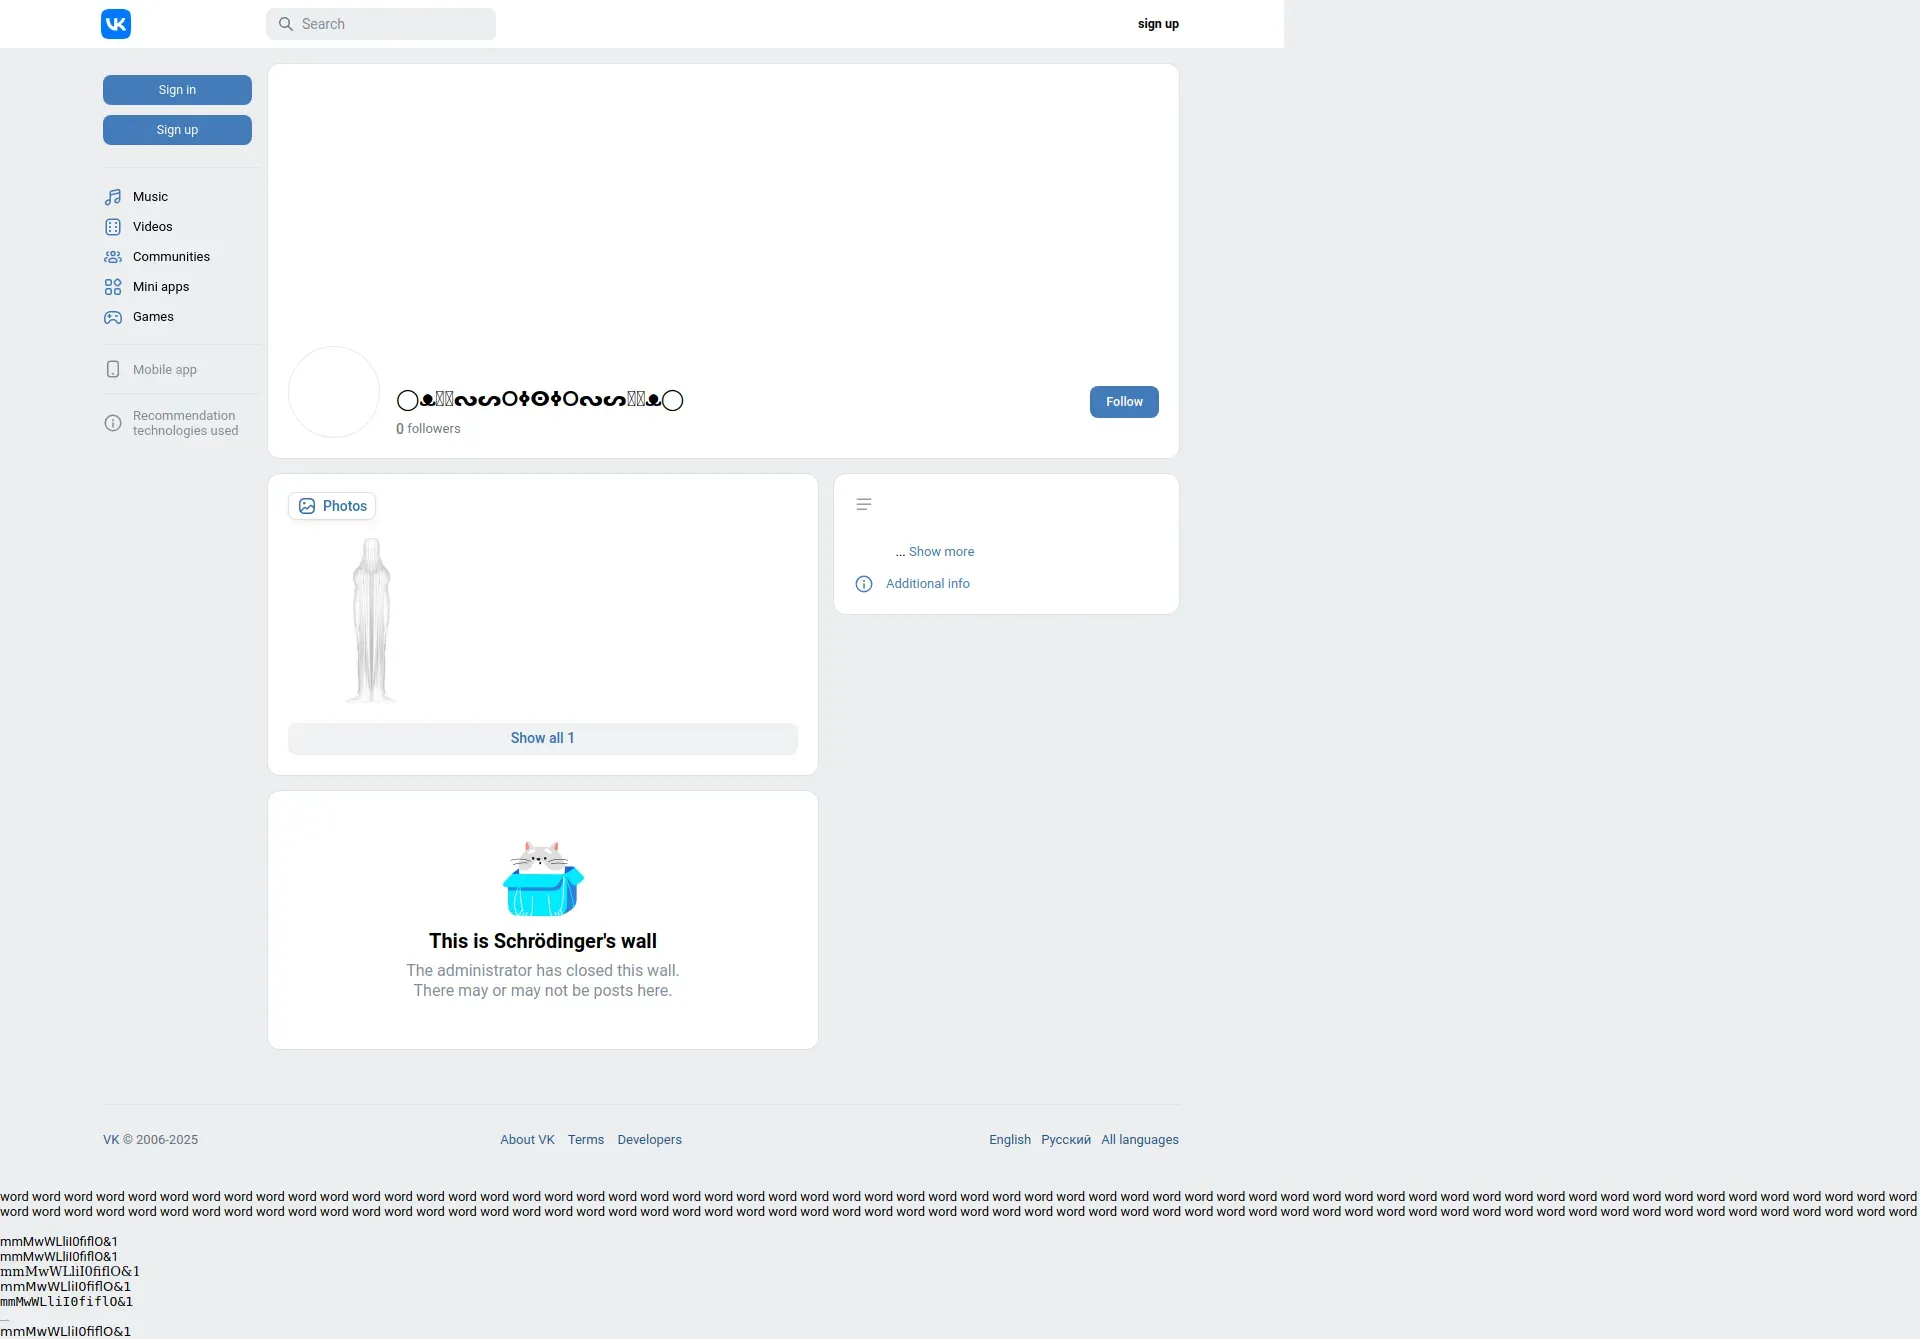Open the ghost figure photo thumbnail
Screen dimensions: 1920x1339
coord(371,620)
